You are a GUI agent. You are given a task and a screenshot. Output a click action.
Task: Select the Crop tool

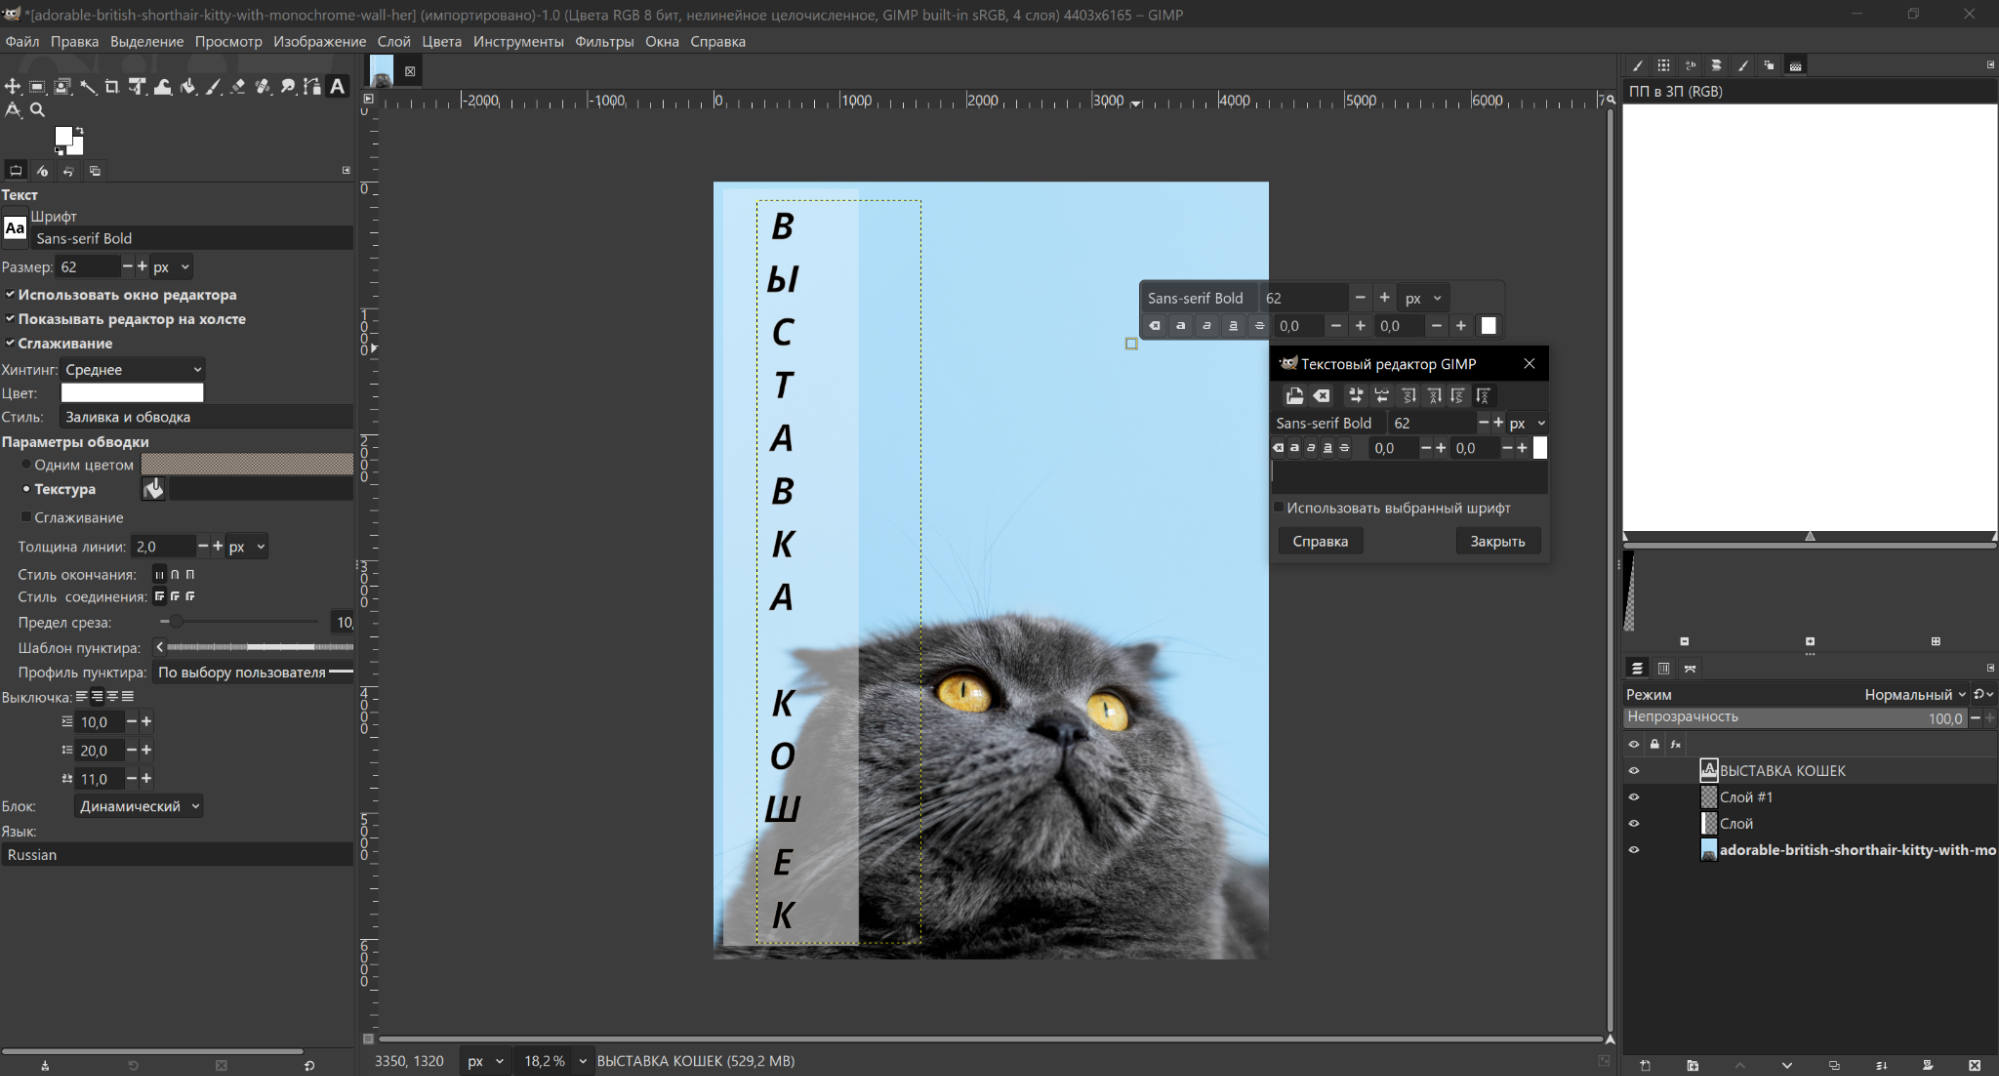click(112, 87)
